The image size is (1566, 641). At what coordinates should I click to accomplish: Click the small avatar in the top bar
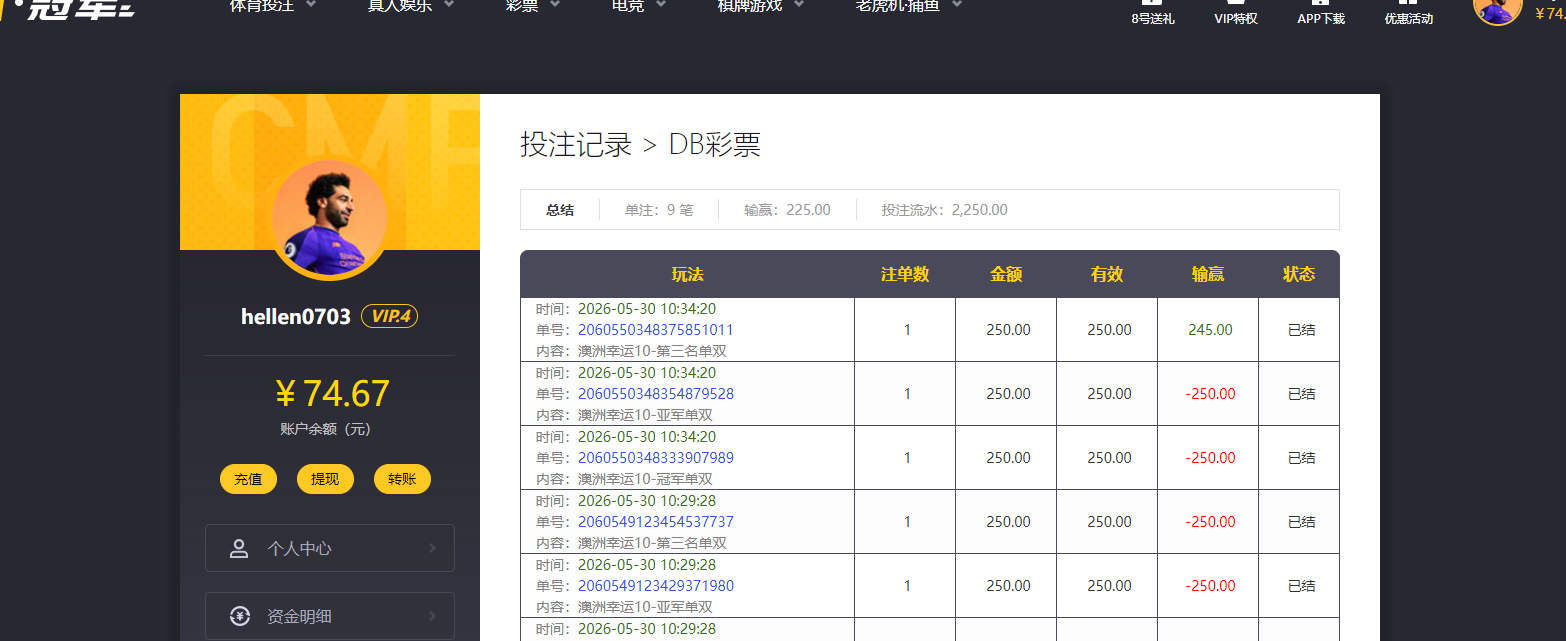point(1497,6)
